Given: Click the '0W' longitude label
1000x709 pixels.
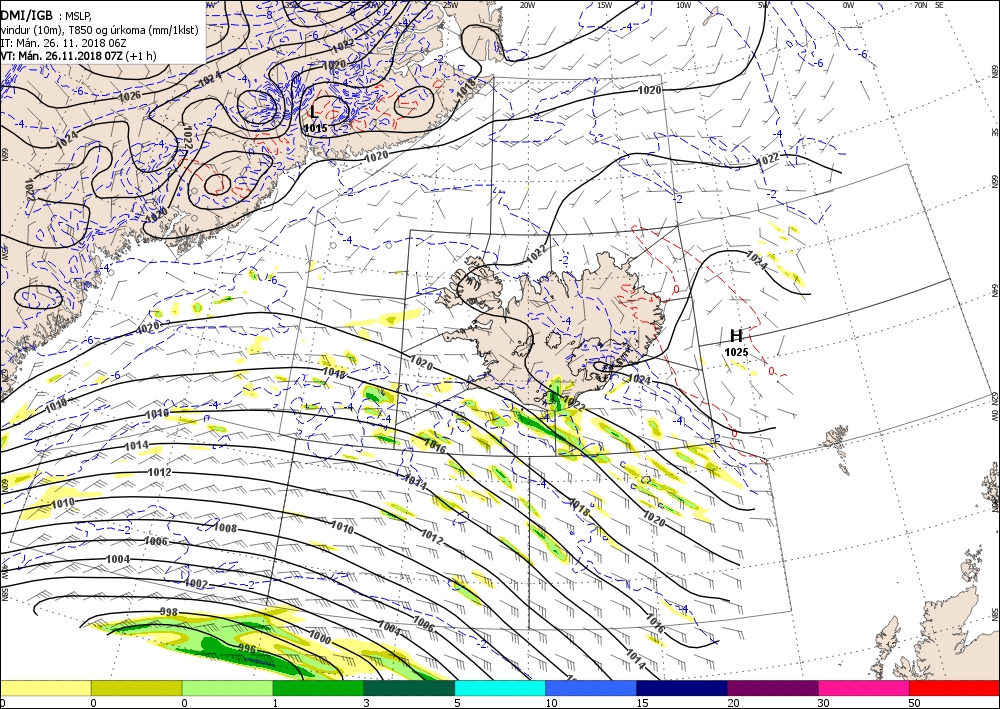Looking at the screenshot, I should [x=848, y=5].
